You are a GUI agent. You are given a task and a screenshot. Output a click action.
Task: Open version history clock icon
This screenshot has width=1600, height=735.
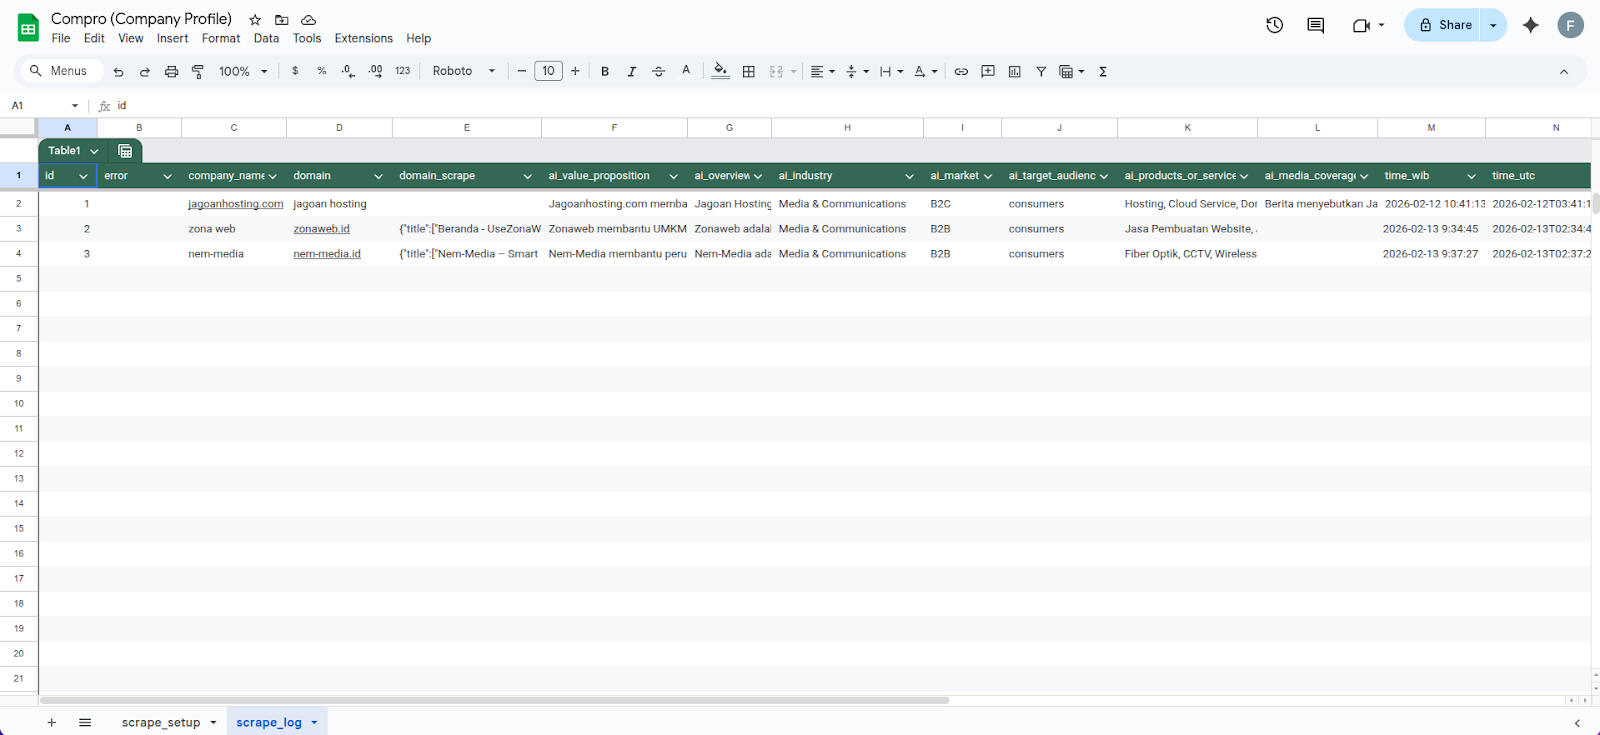tap(1274, 25)
